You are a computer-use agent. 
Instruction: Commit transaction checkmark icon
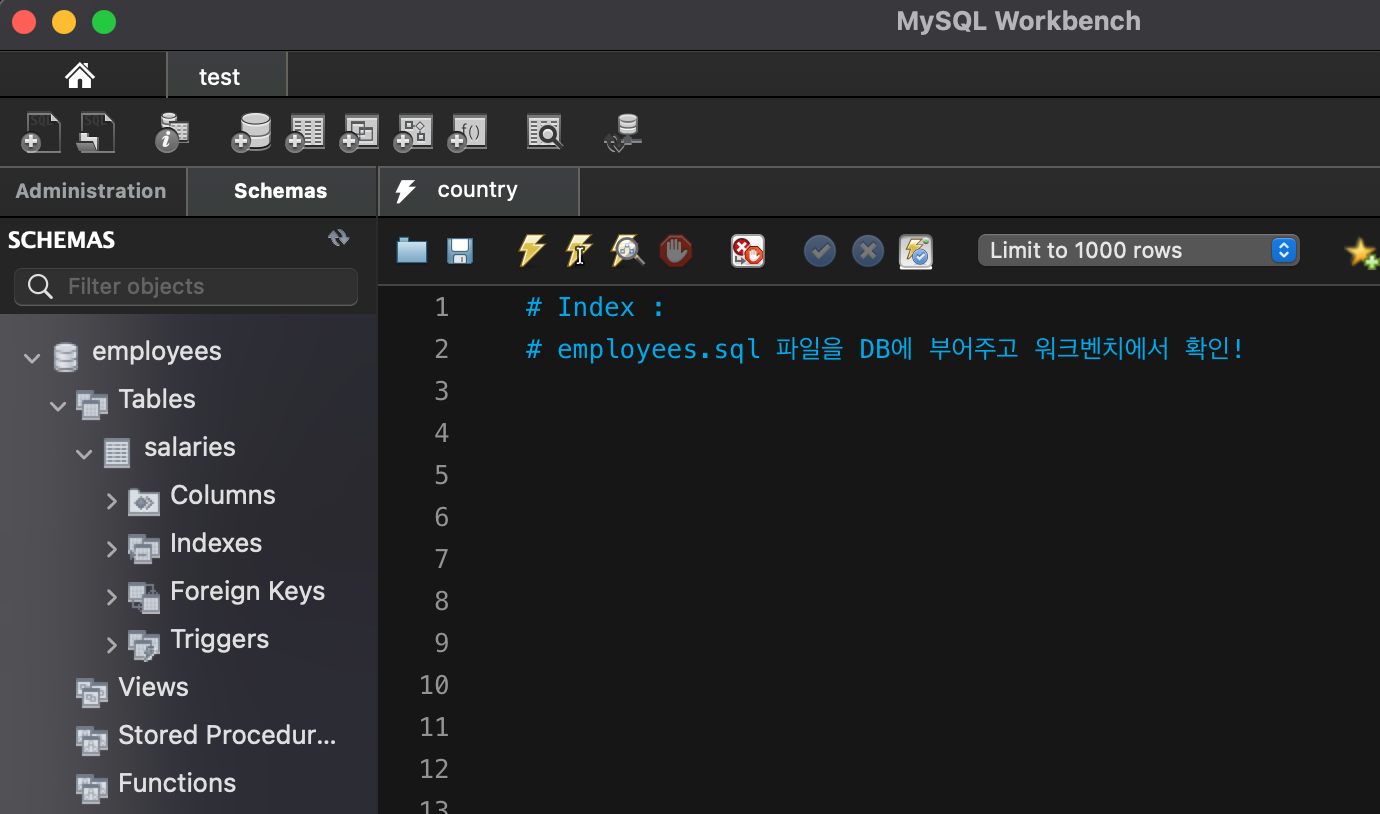(x=820, y=250)
